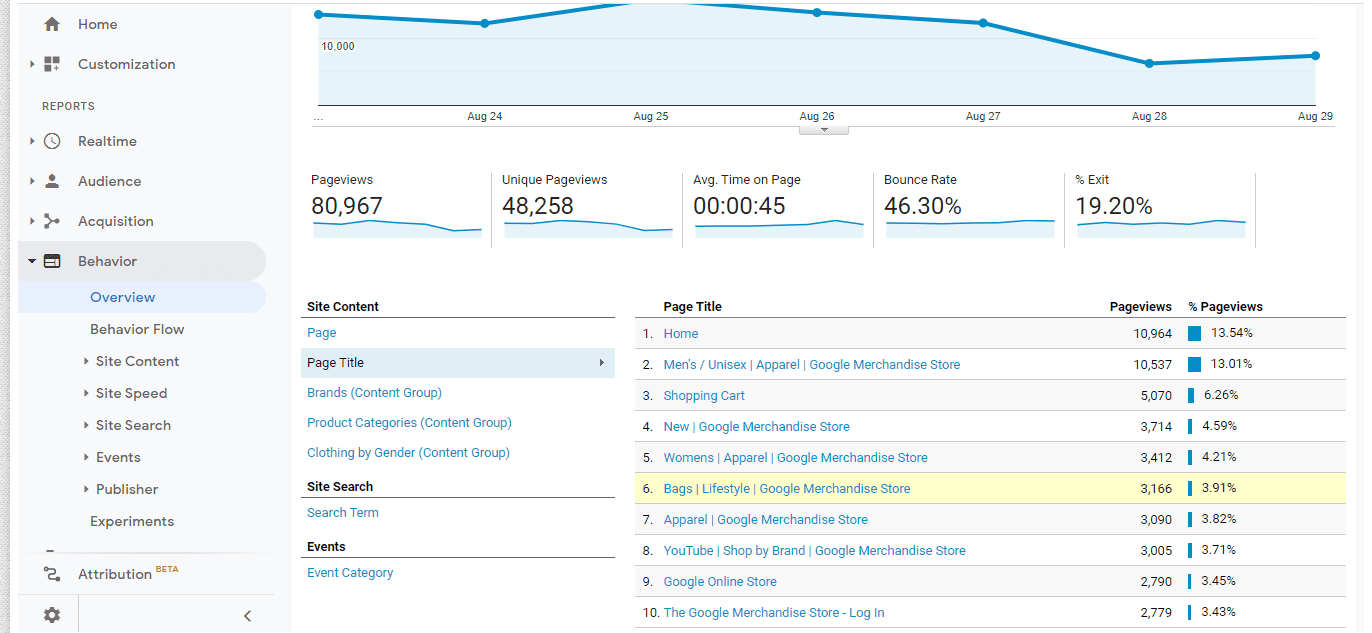The height and width of the screenshot is (633, 1372).
Task: Open Bags | Lifestyle page title link
Action: pos(787,489)
